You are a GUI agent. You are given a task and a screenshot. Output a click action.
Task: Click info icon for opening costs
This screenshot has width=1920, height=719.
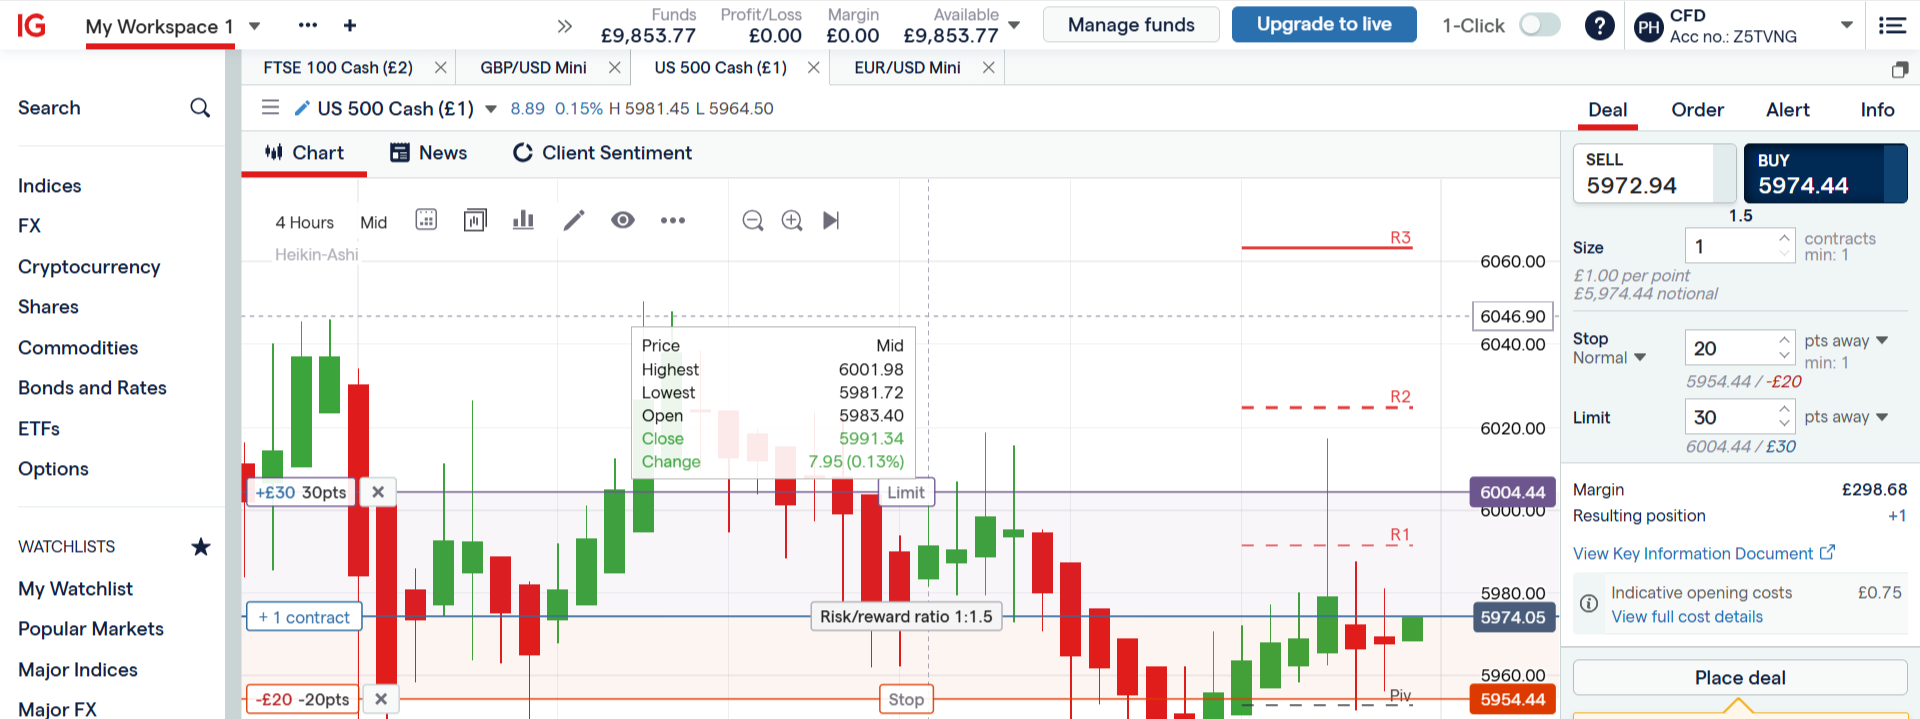(x=1589, y=603)
